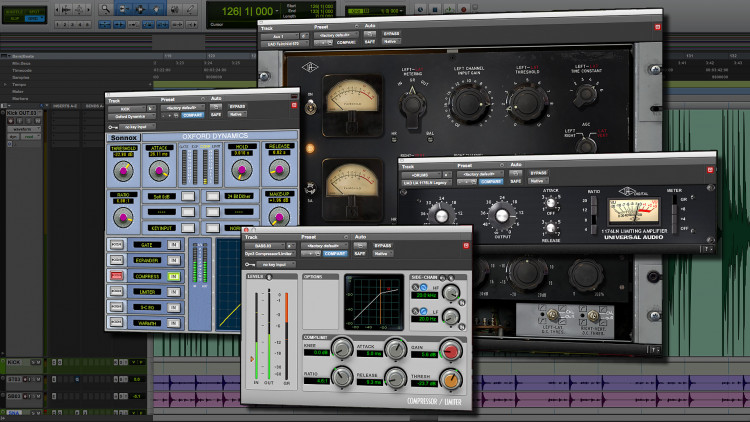Click red target icon in Oxford Dynamics window
The image size is (750, 422).
294,105
